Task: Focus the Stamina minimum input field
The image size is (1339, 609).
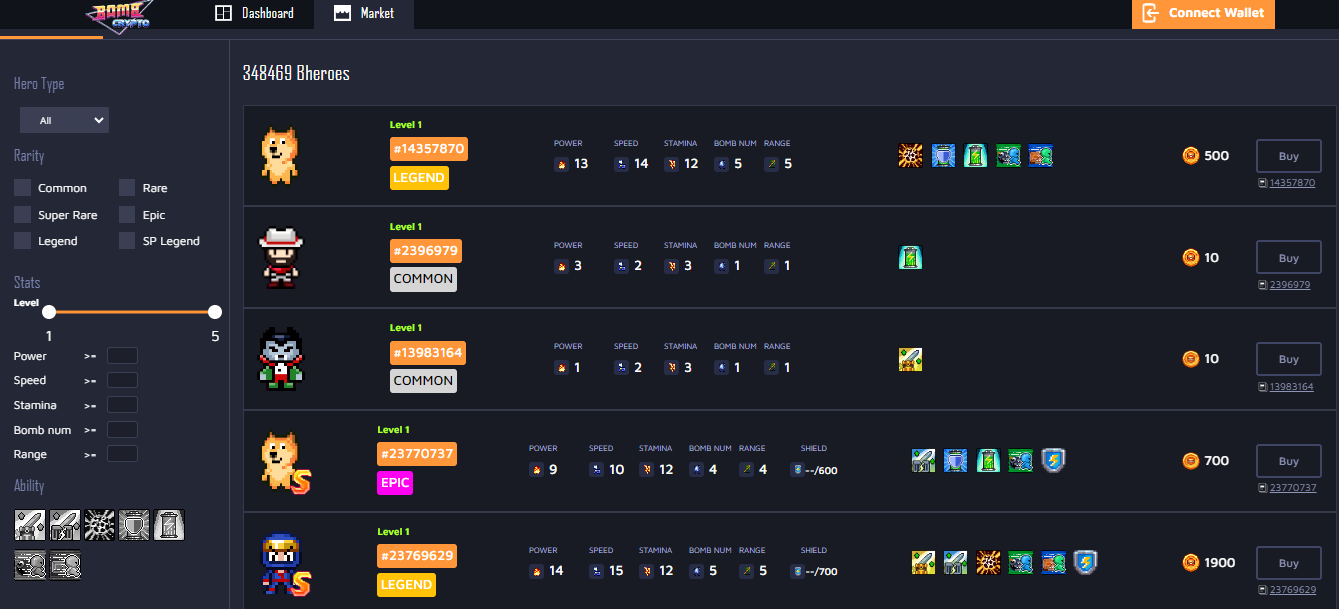Action: pyautogui.click(x=122, y=405)
